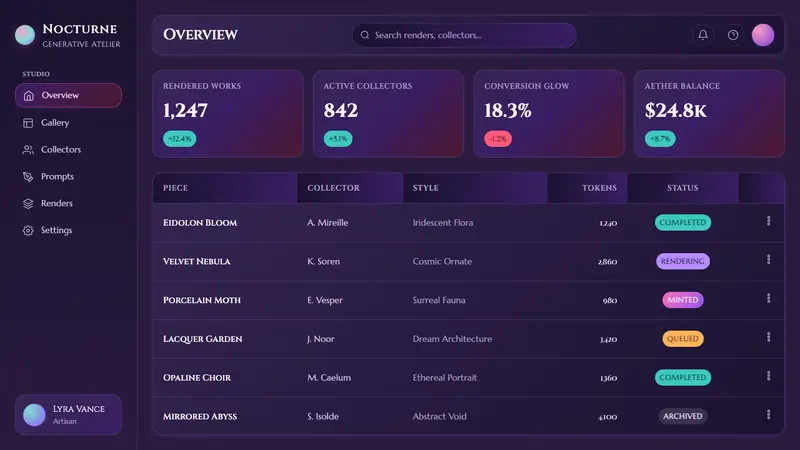This screenshot has width=800, height=450.
Task: Click the Dream Architecture style cell
Action: (x=453, y=339)
